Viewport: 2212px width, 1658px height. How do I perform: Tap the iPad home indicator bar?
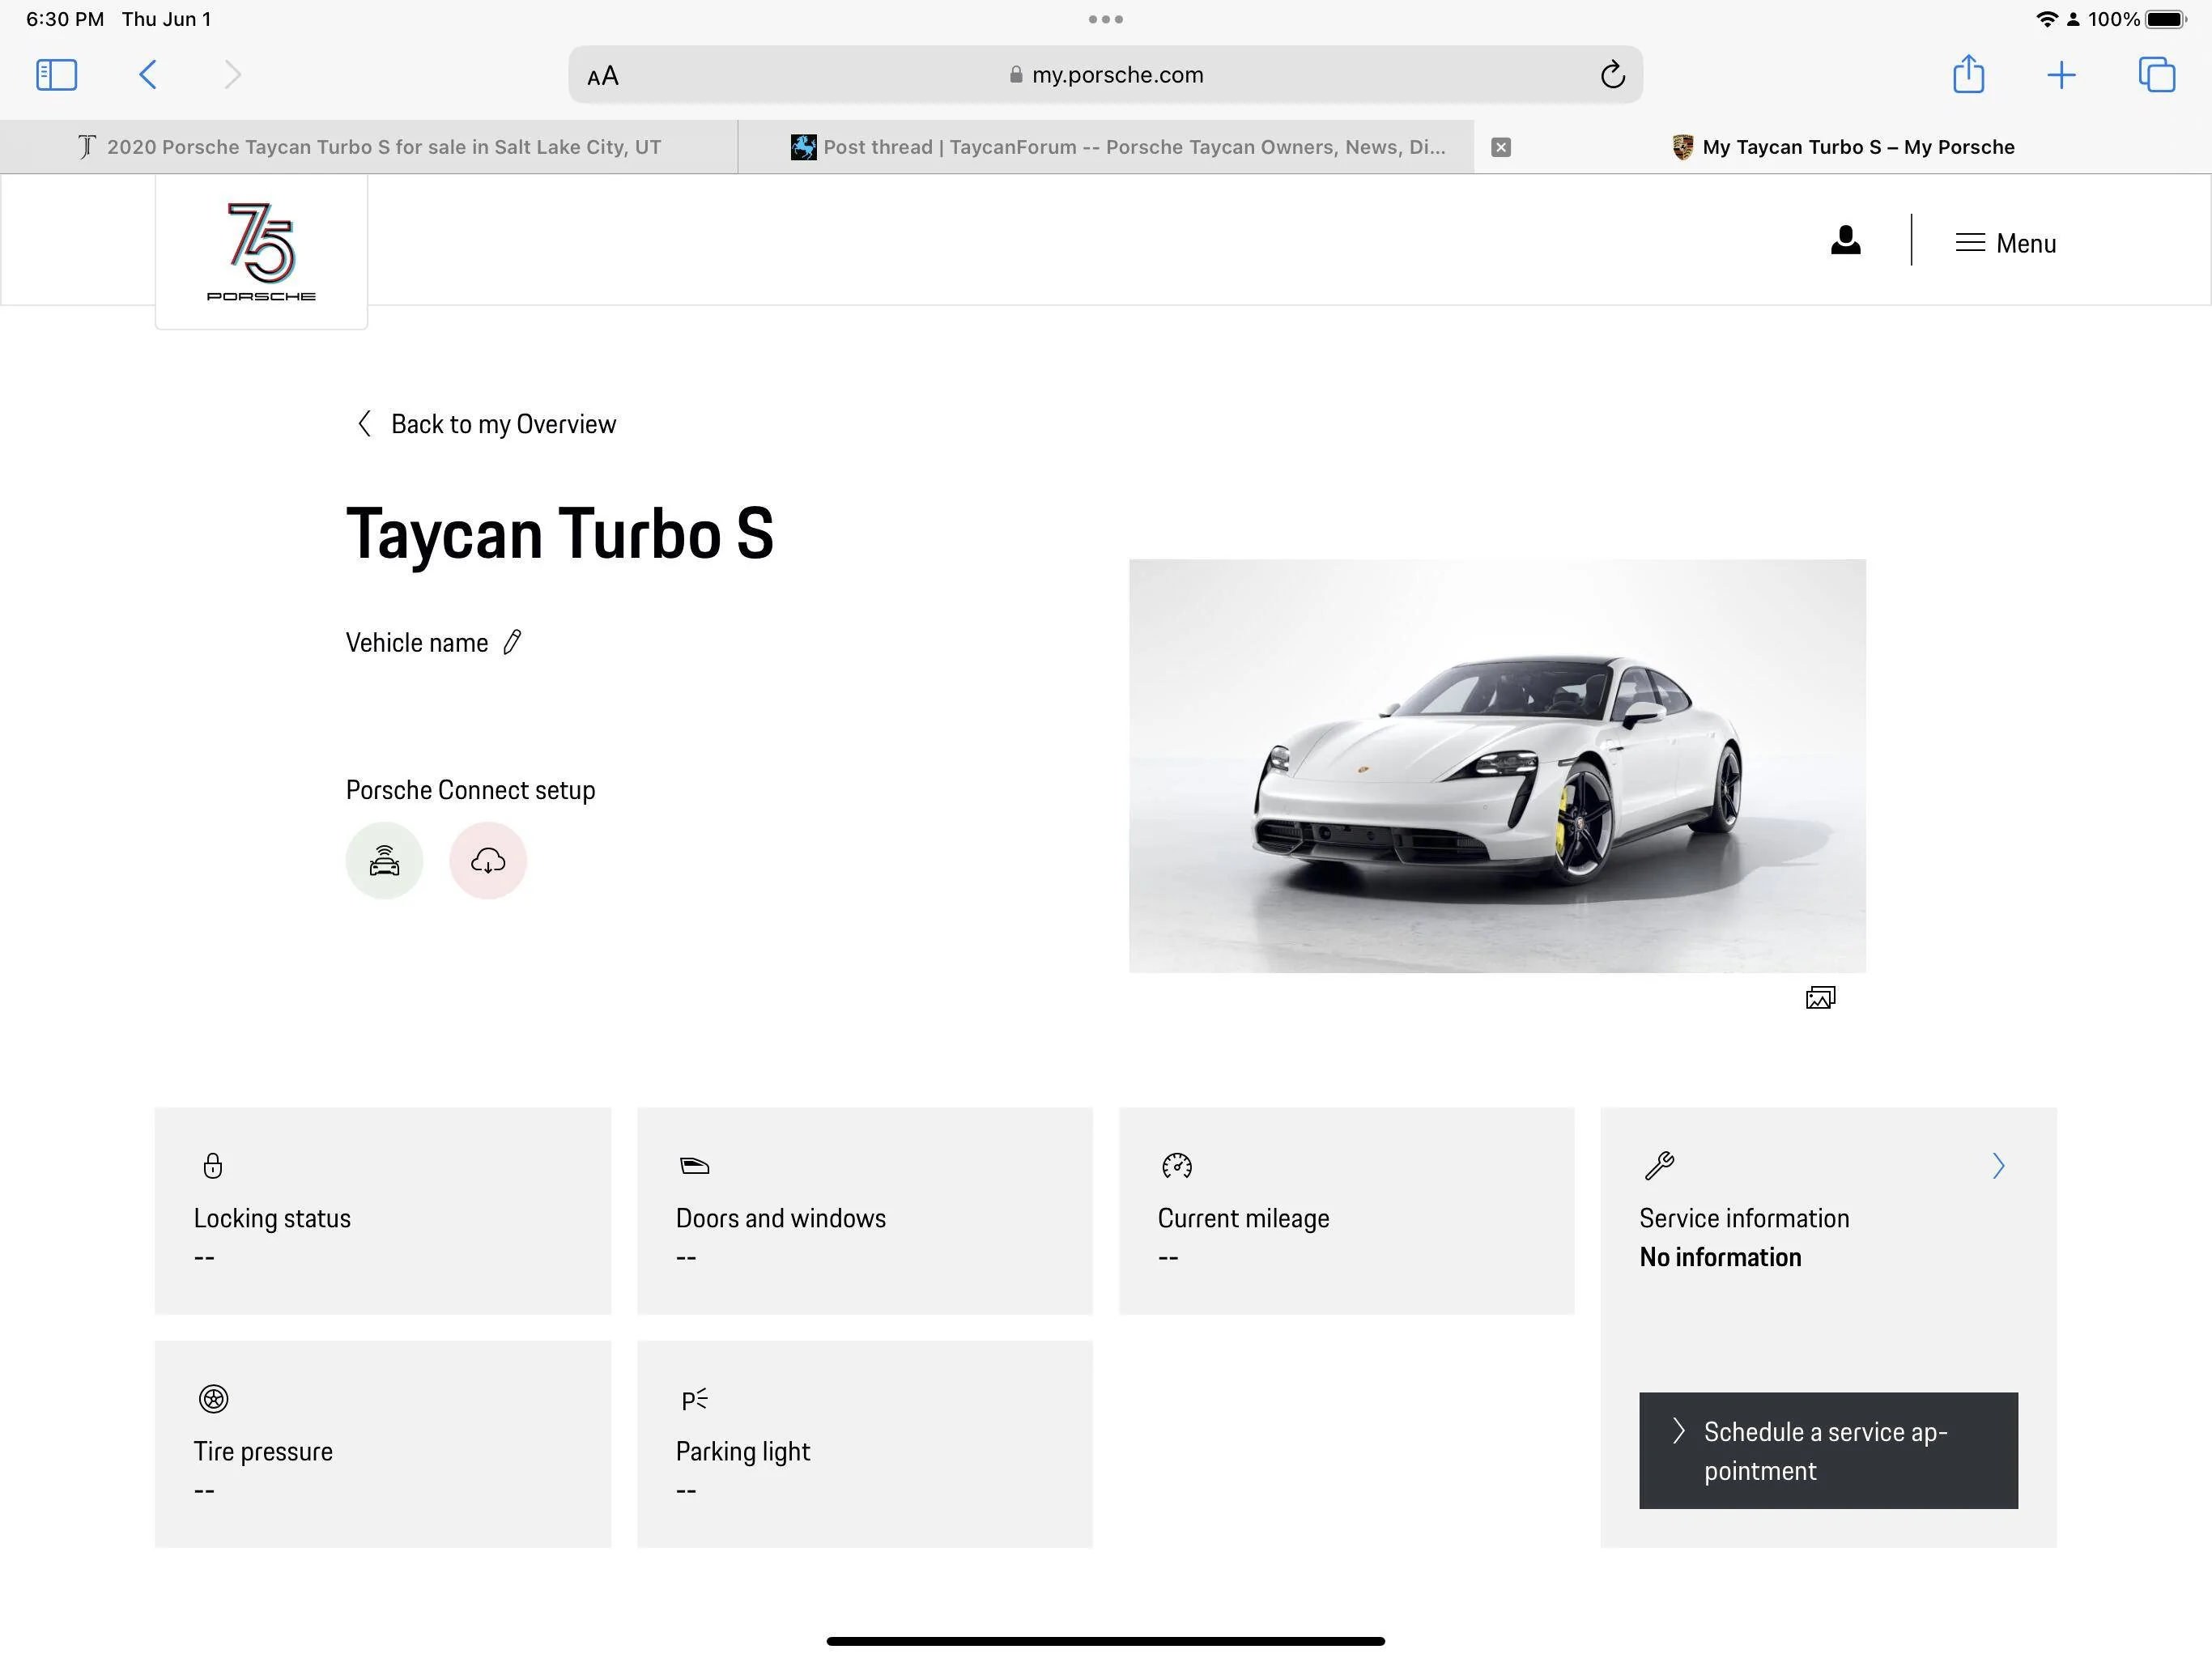click(1105, 1641)
